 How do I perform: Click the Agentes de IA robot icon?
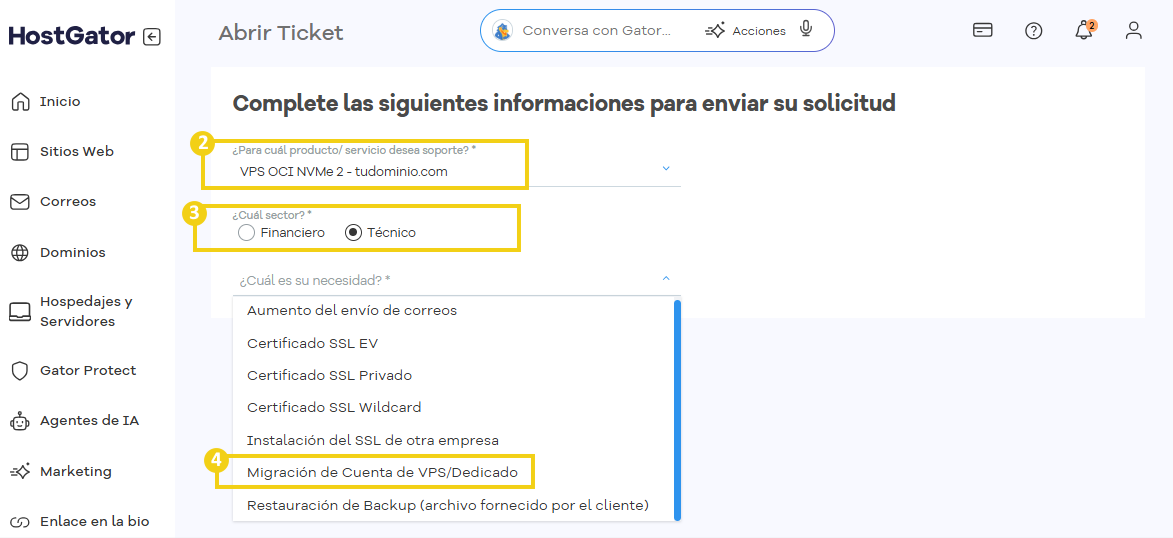(20, 421)
